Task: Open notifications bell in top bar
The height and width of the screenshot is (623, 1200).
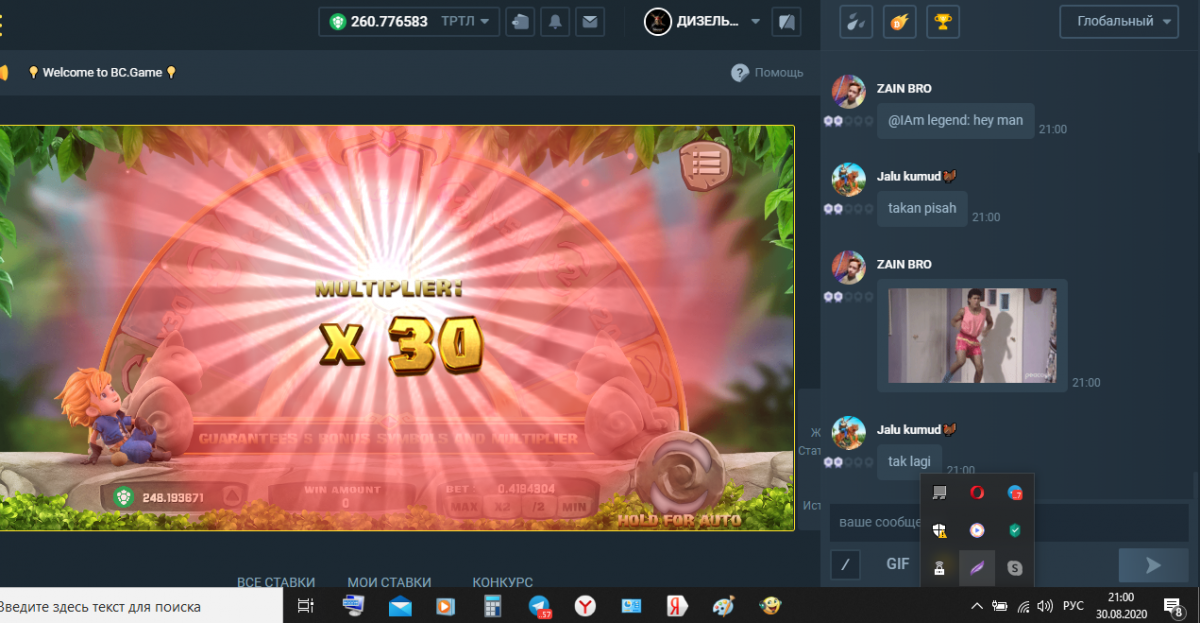Action: pos(555,21)
